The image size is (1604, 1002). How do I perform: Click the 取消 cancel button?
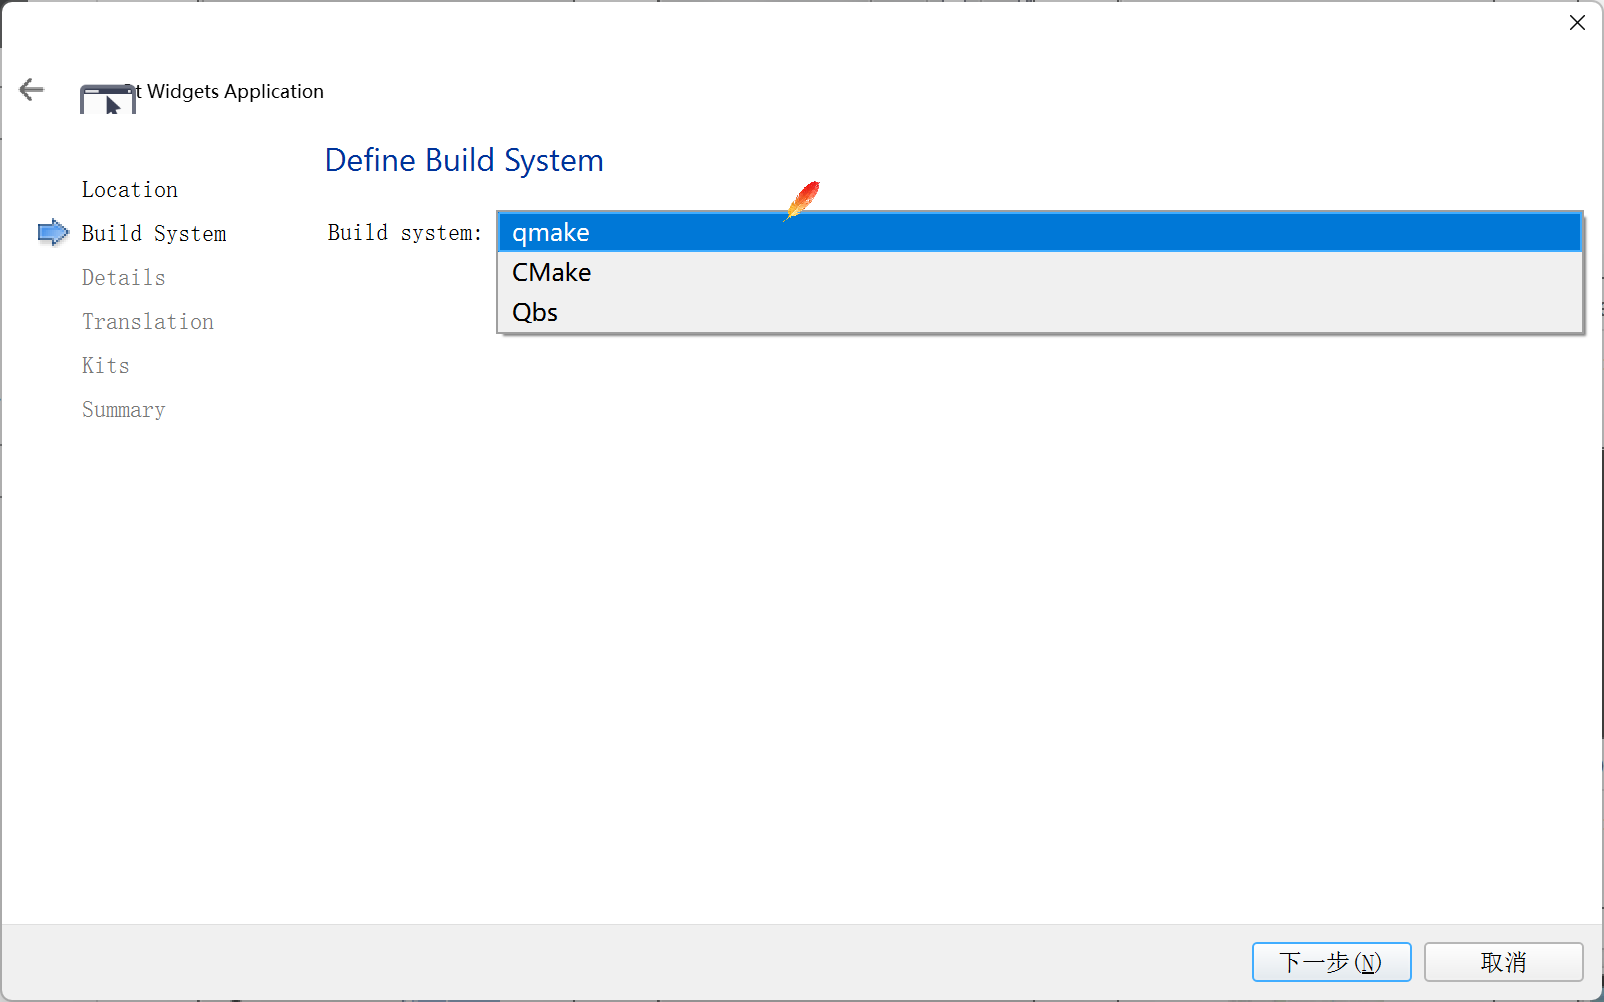[x=1503, y=962]
